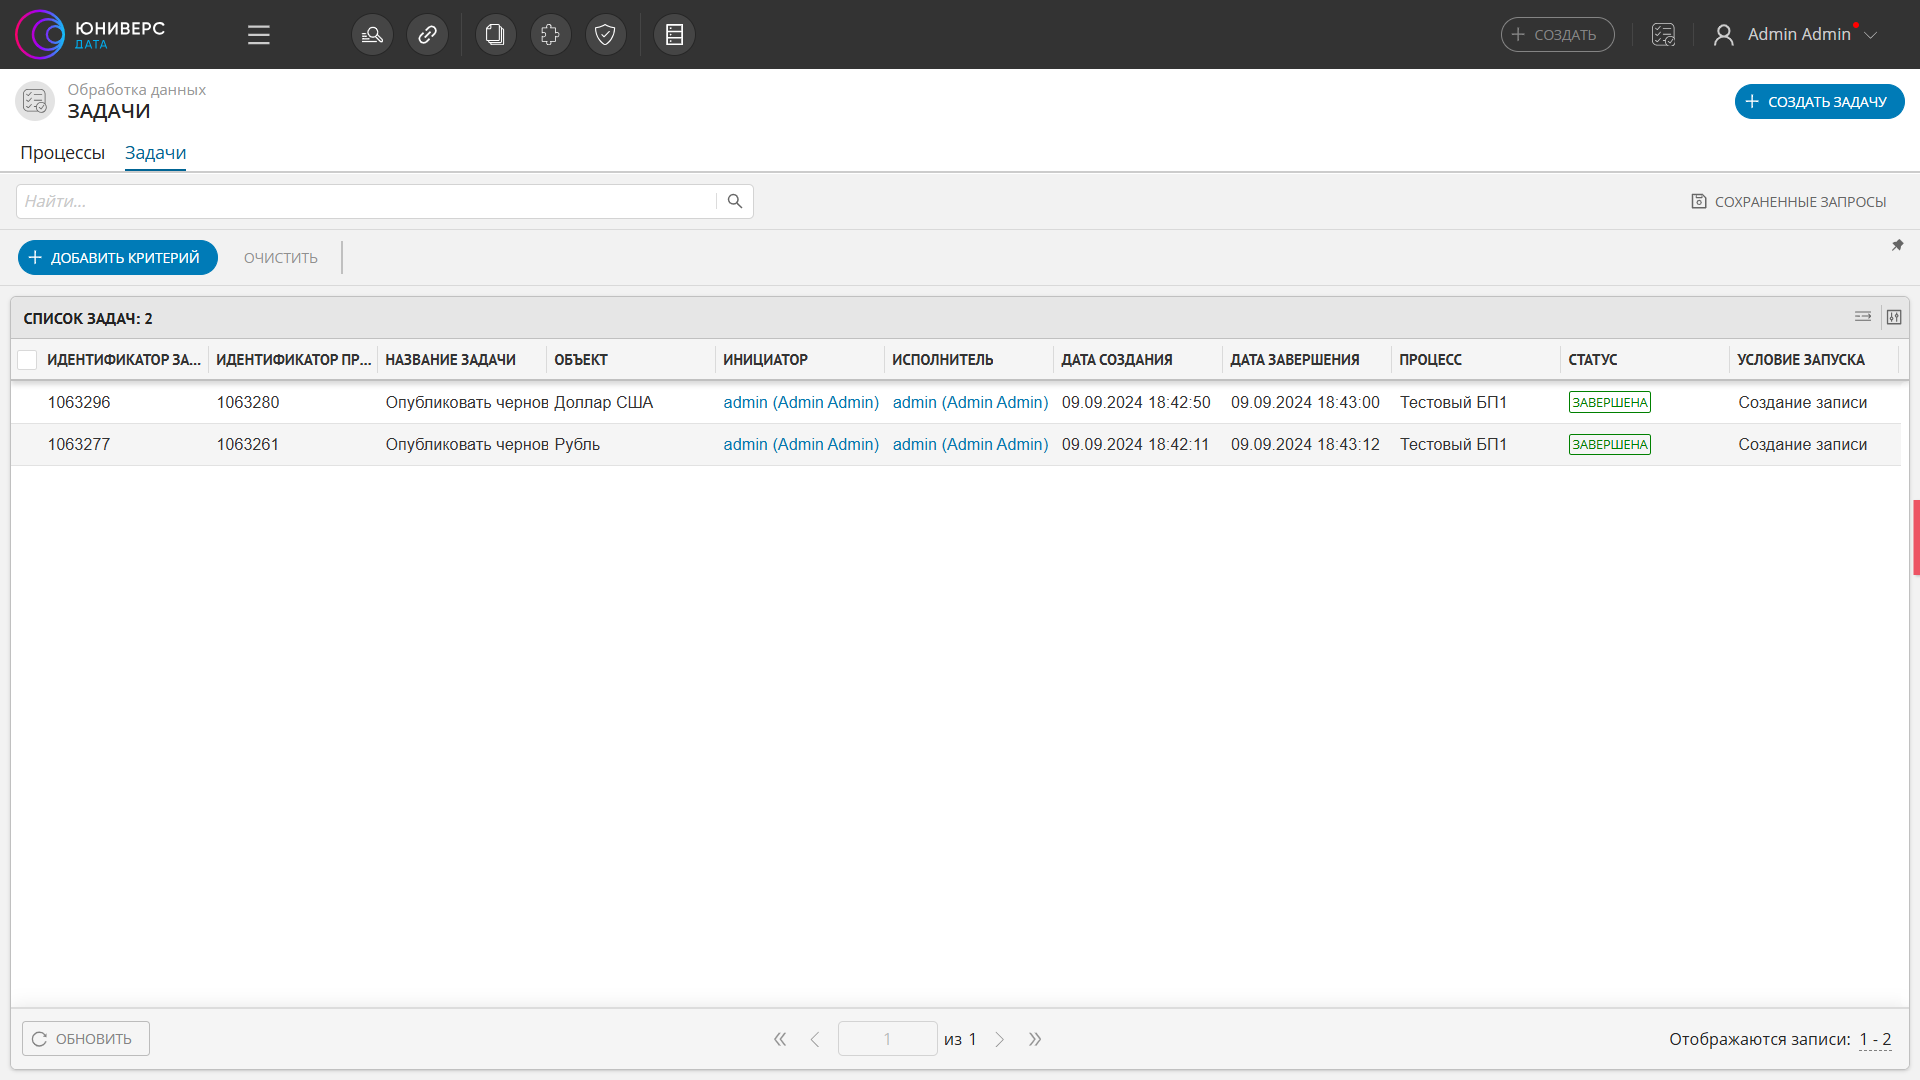
Task: Switch to the Процессы tab
Action: click(x=62, y=153)
